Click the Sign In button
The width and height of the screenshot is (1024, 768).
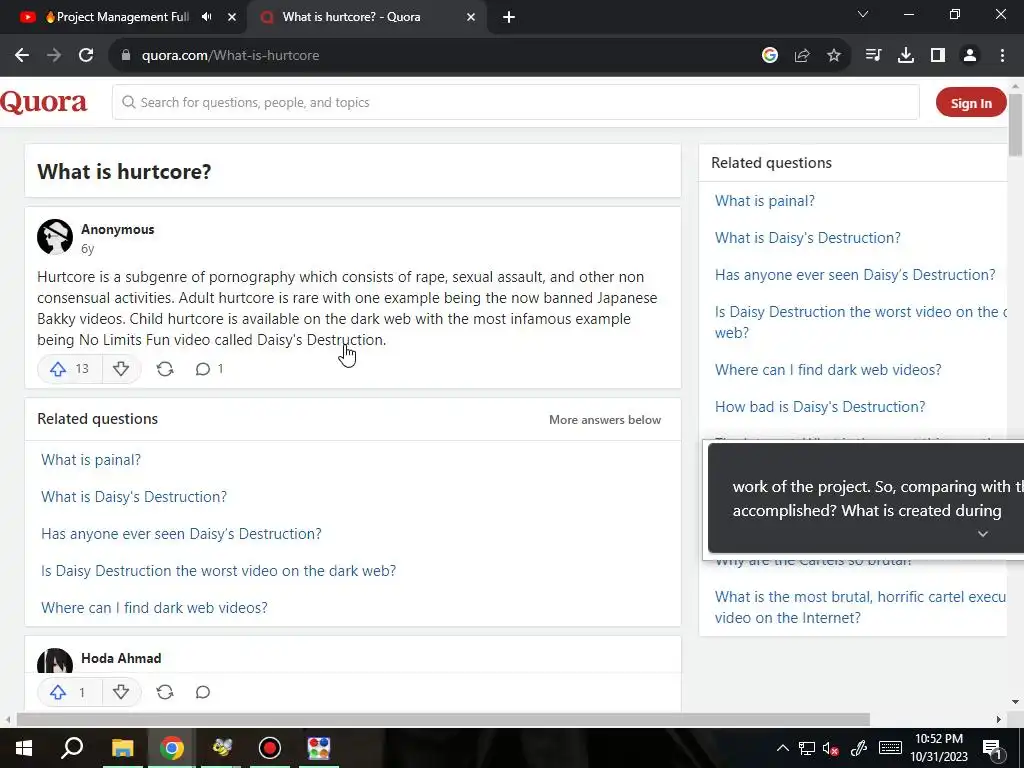coord(970,103)
